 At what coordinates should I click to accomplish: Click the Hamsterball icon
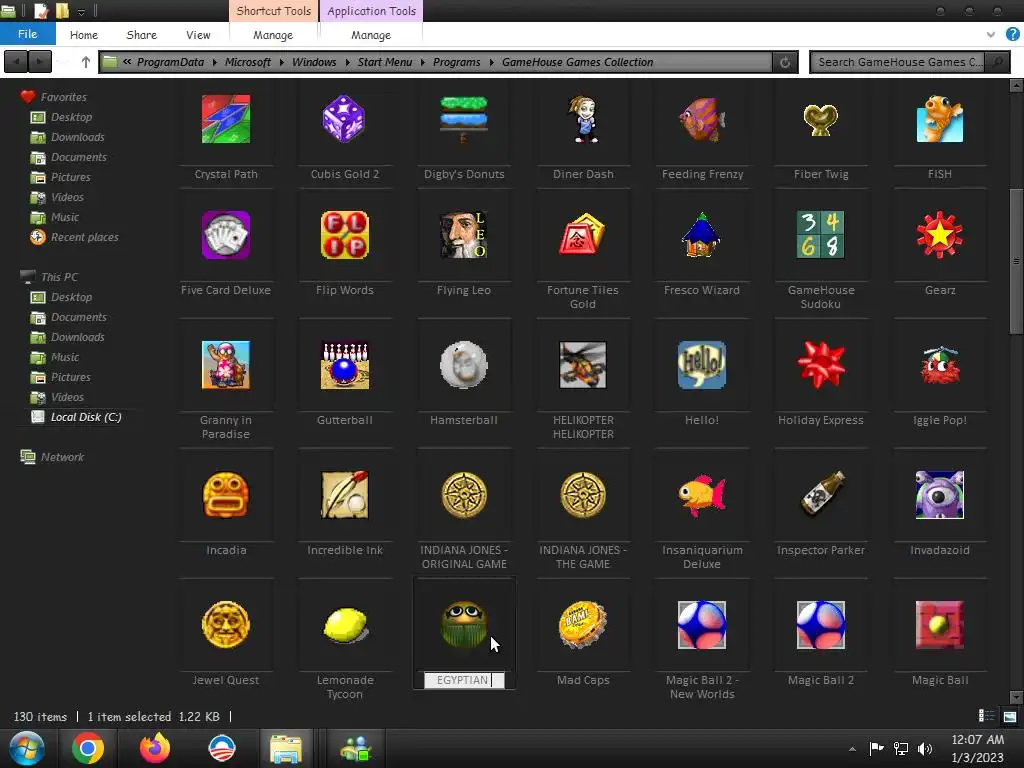click(464, 365)
